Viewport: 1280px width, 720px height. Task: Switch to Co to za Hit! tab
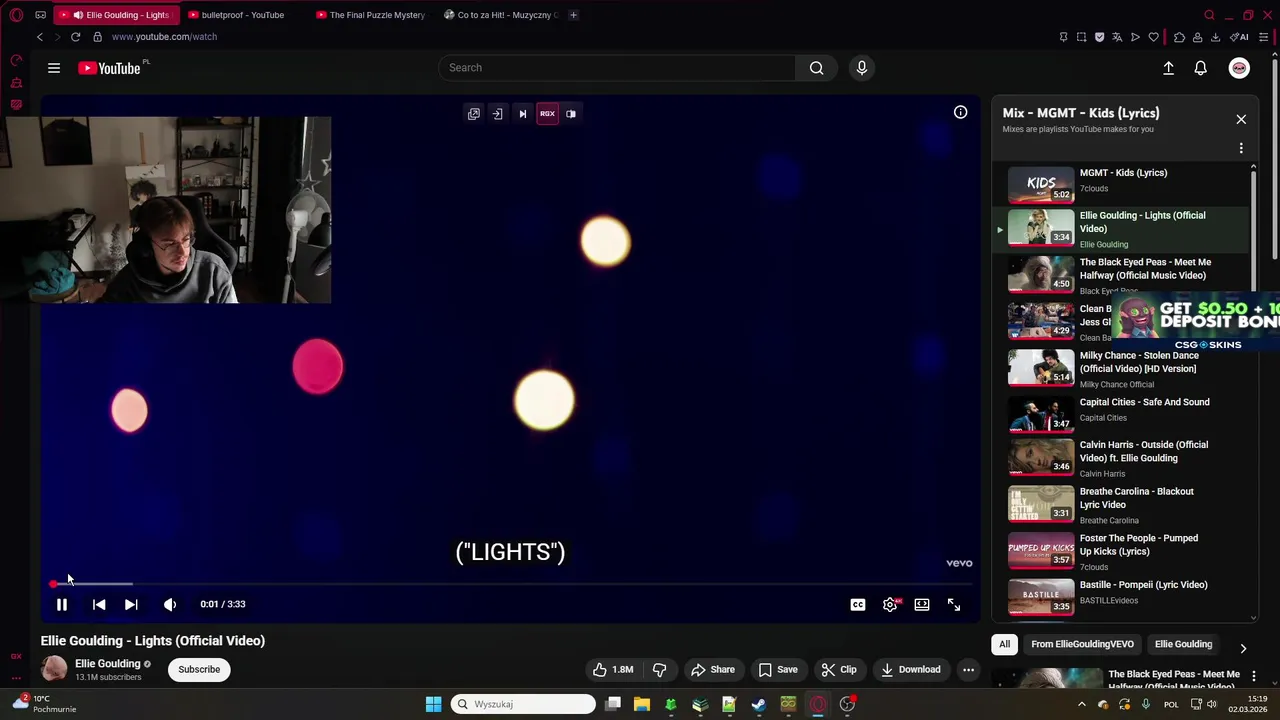pos(500,15)
